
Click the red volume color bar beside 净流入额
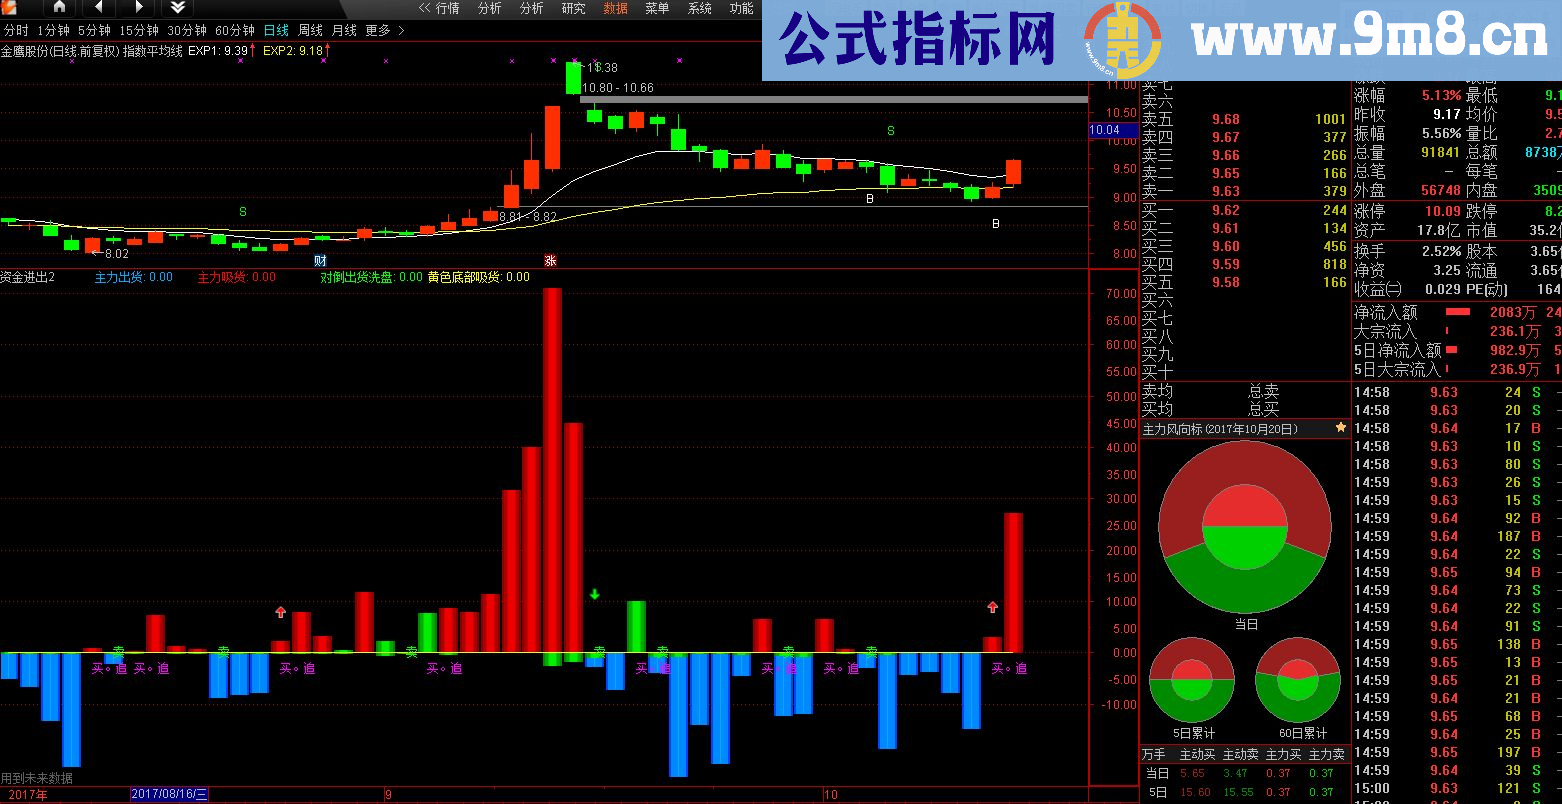[x=1457, y=312]
